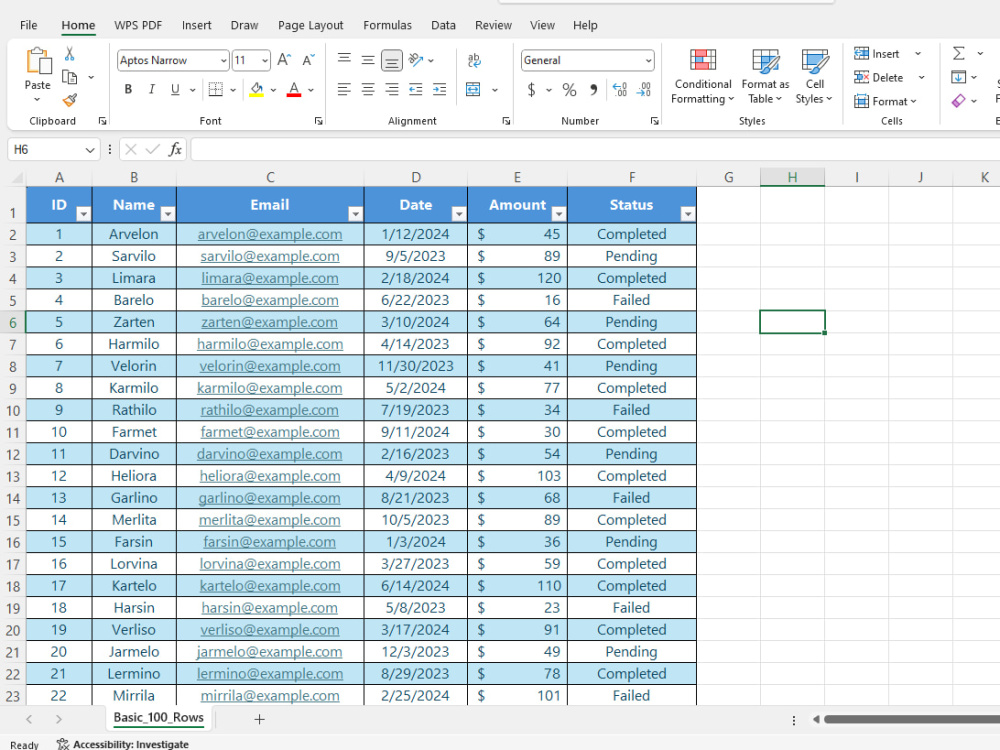Apply Accounting dollar number format
Screen dimensions: 1000x750
[531, 90]
